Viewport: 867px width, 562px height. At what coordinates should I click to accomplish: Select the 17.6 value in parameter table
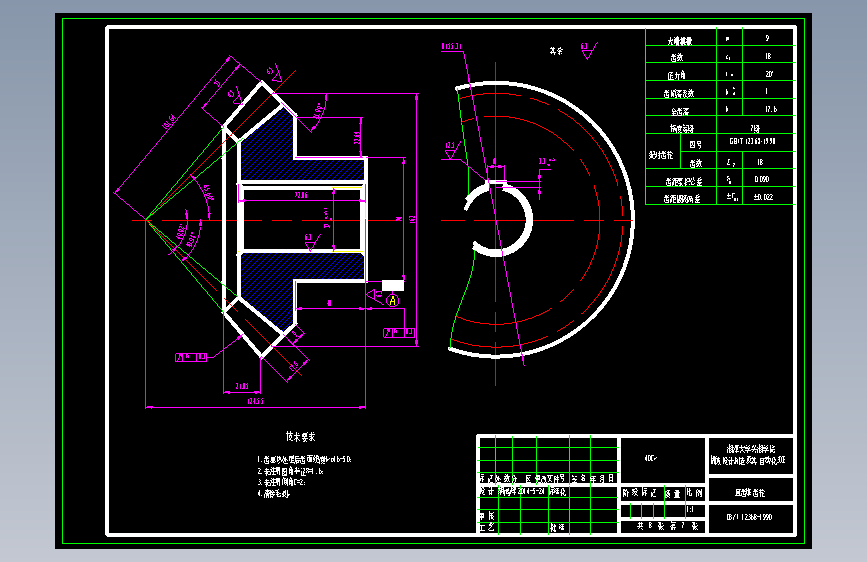[771, 109]
